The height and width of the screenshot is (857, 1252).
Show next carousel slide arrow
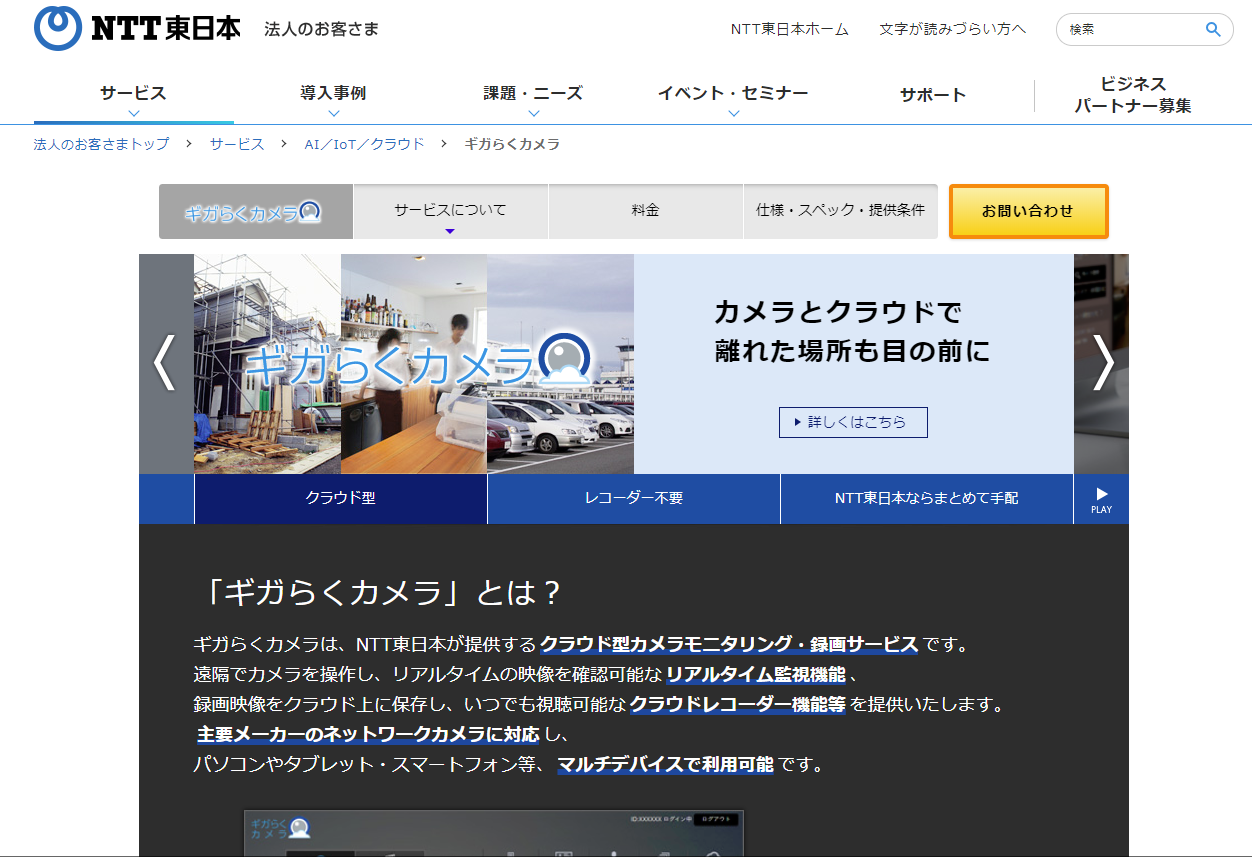click(1101, 363)
